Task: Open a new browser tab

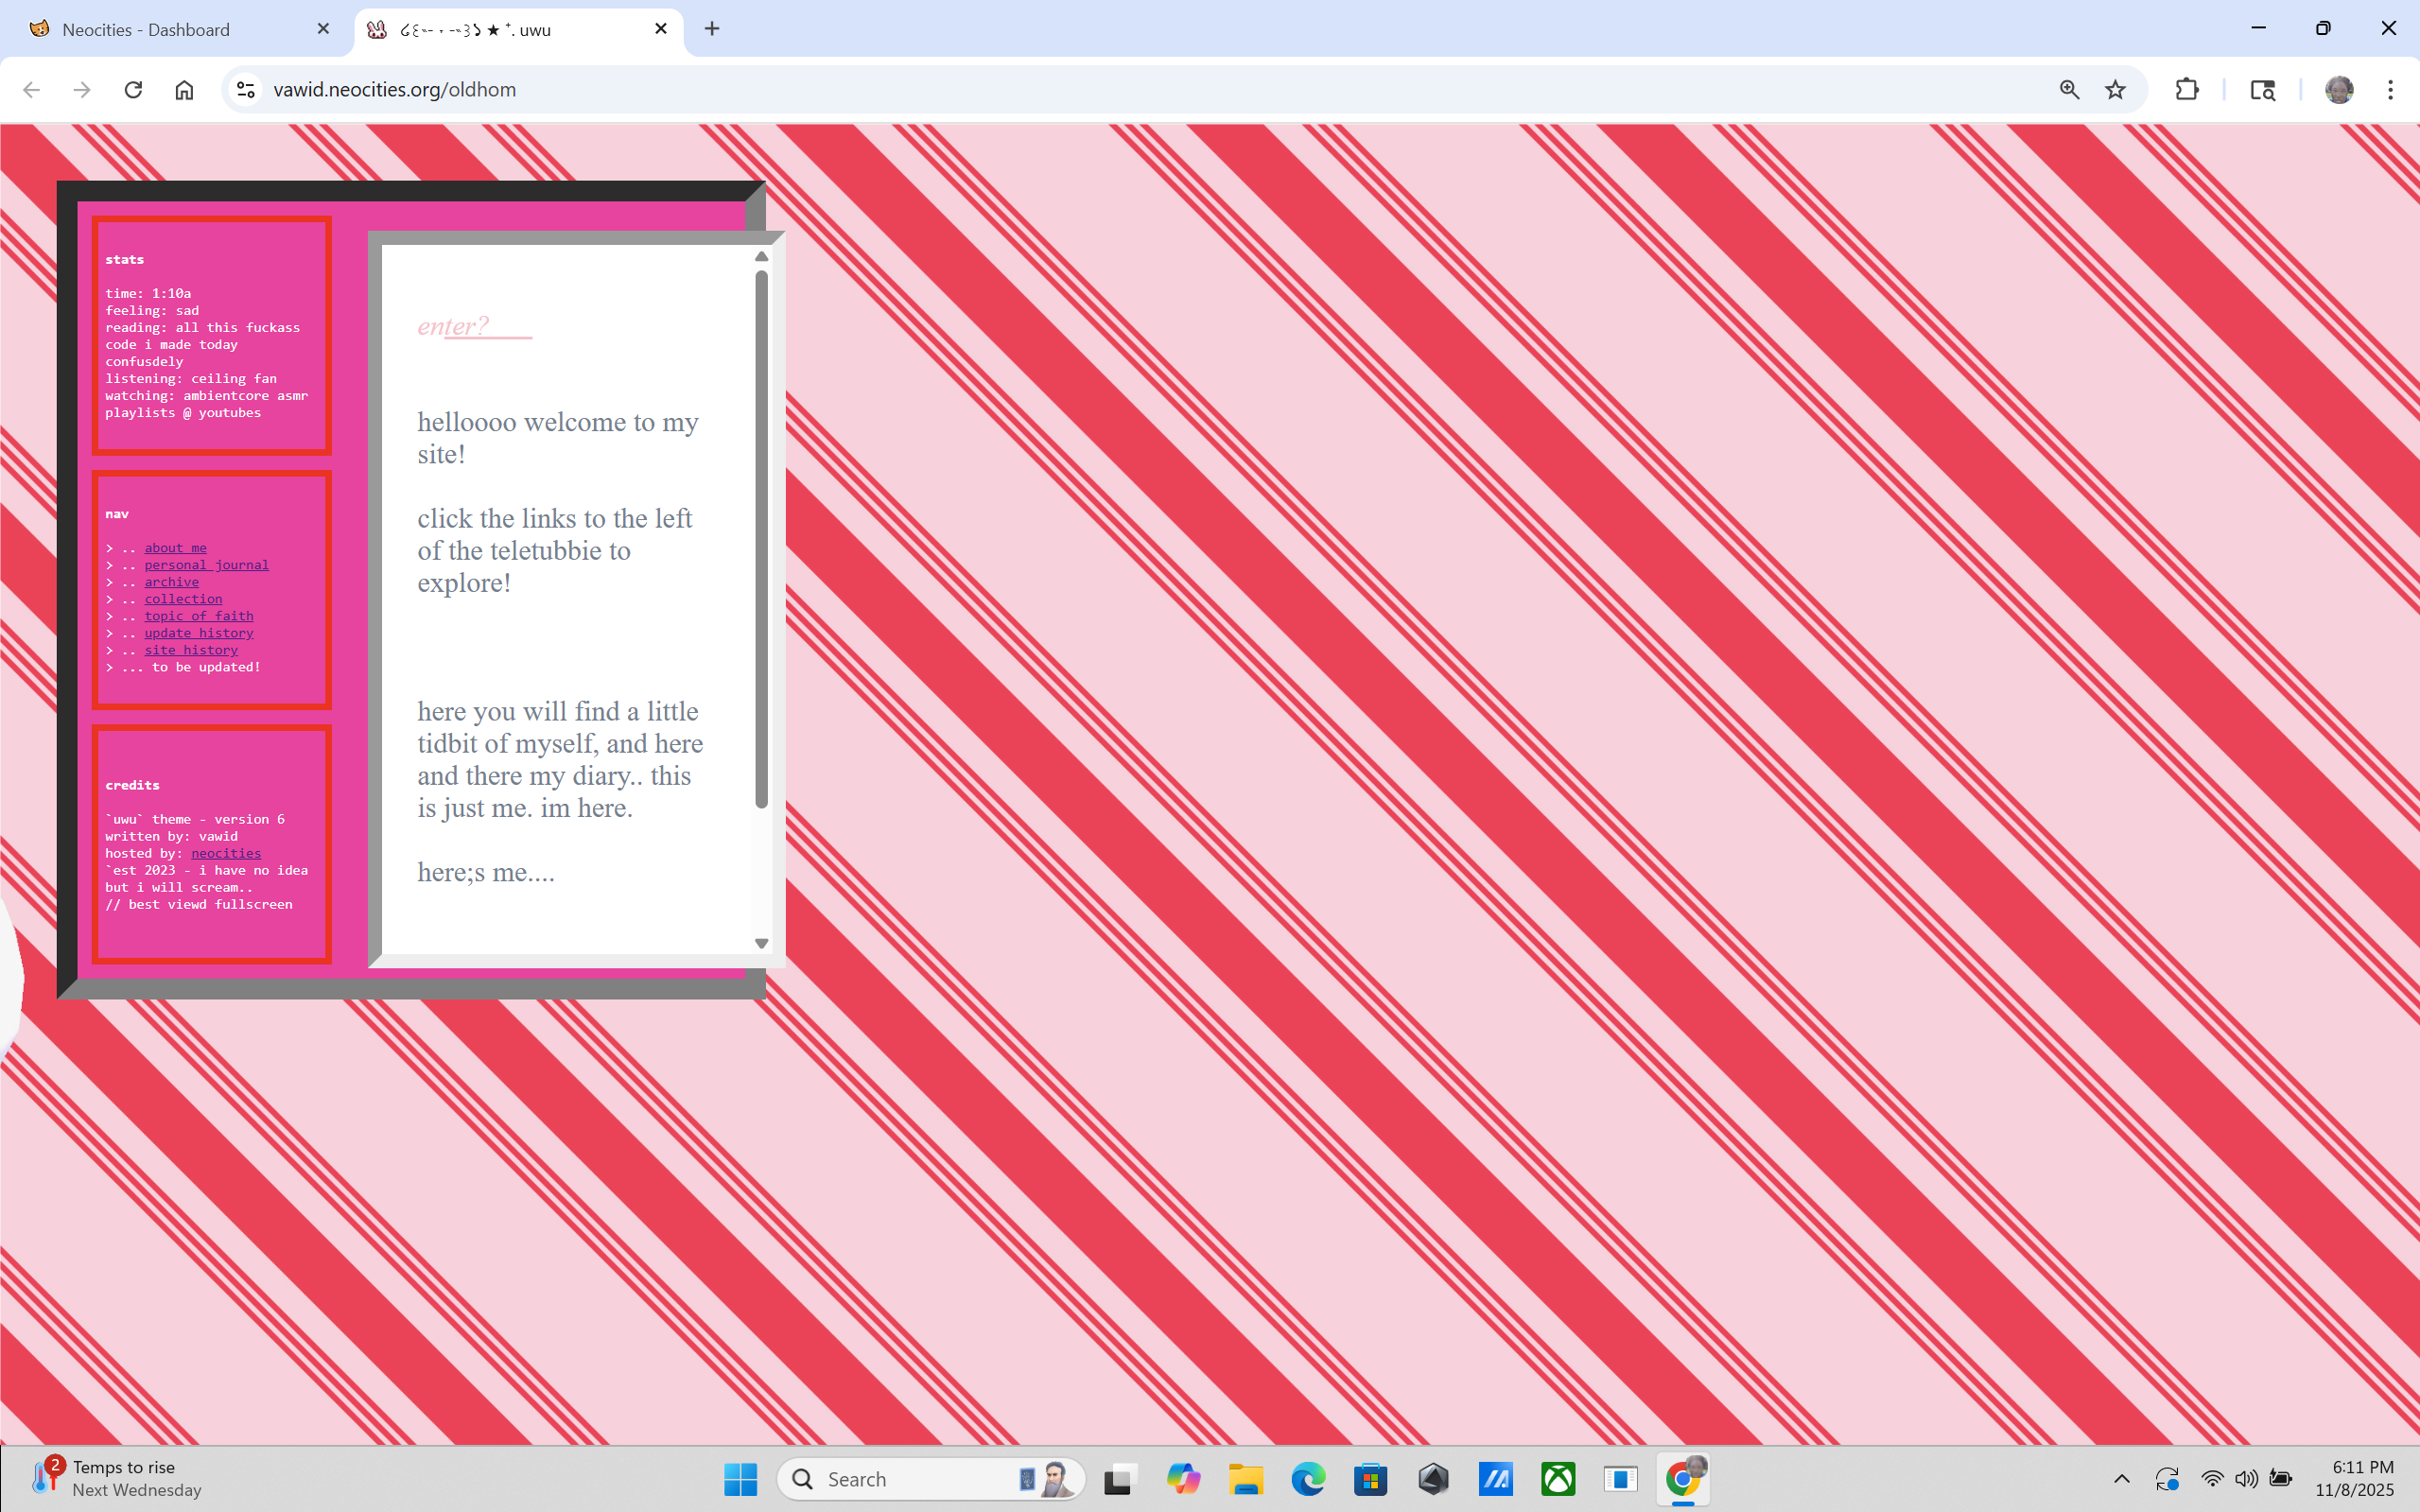Action: [x=712, y=29]
